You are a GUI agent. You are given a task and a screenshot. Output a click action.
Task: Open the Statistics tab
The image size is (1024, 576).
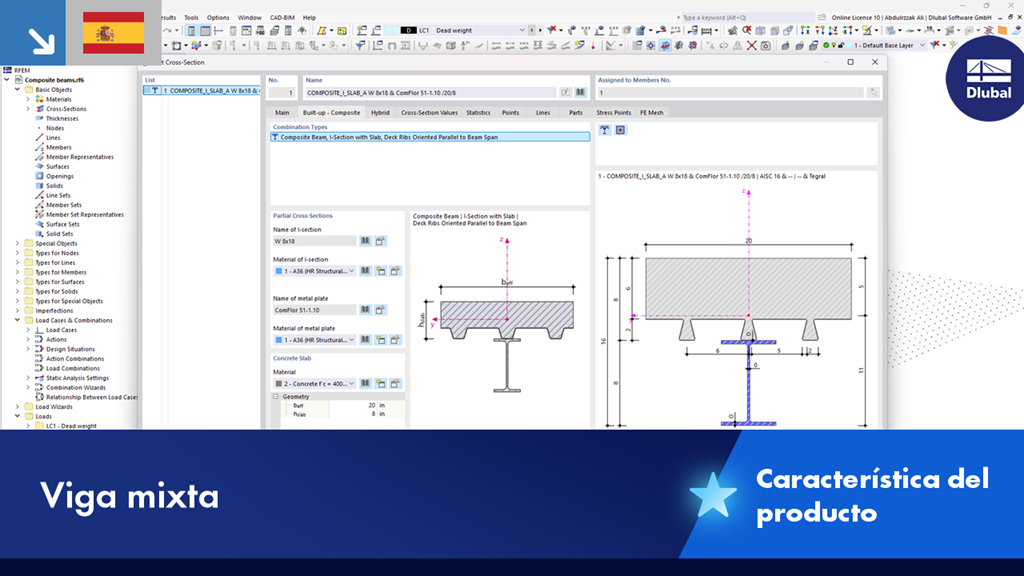(478, 112)
